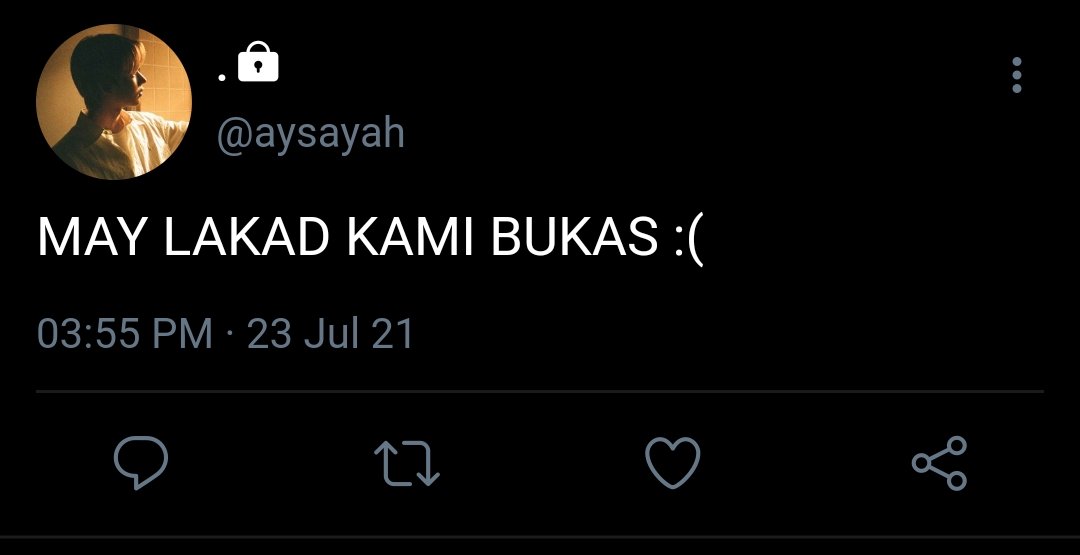
Task: Click the divider line under the timestamp
Action: 540,392
